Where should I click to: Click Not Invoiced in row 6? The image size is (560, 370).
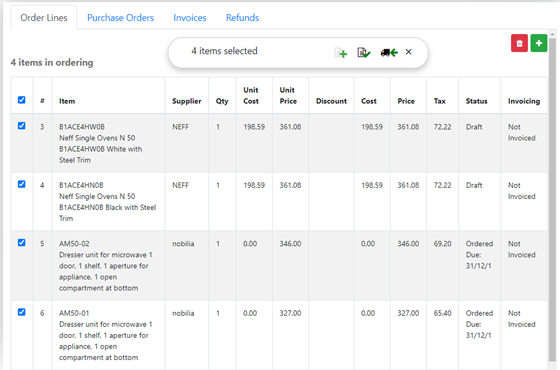point(522,319)
